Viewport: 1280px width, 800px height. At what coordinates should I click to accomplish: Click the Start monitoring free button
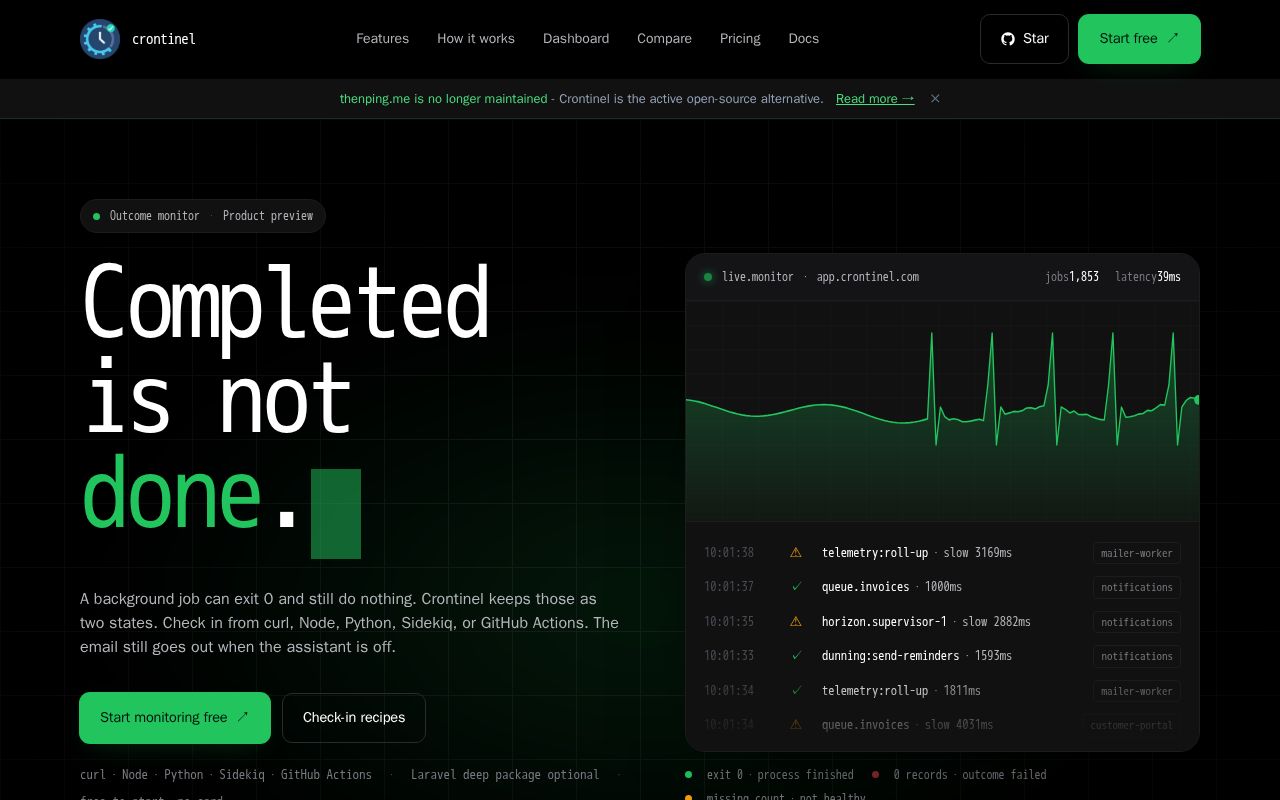(x=175, y=718)
